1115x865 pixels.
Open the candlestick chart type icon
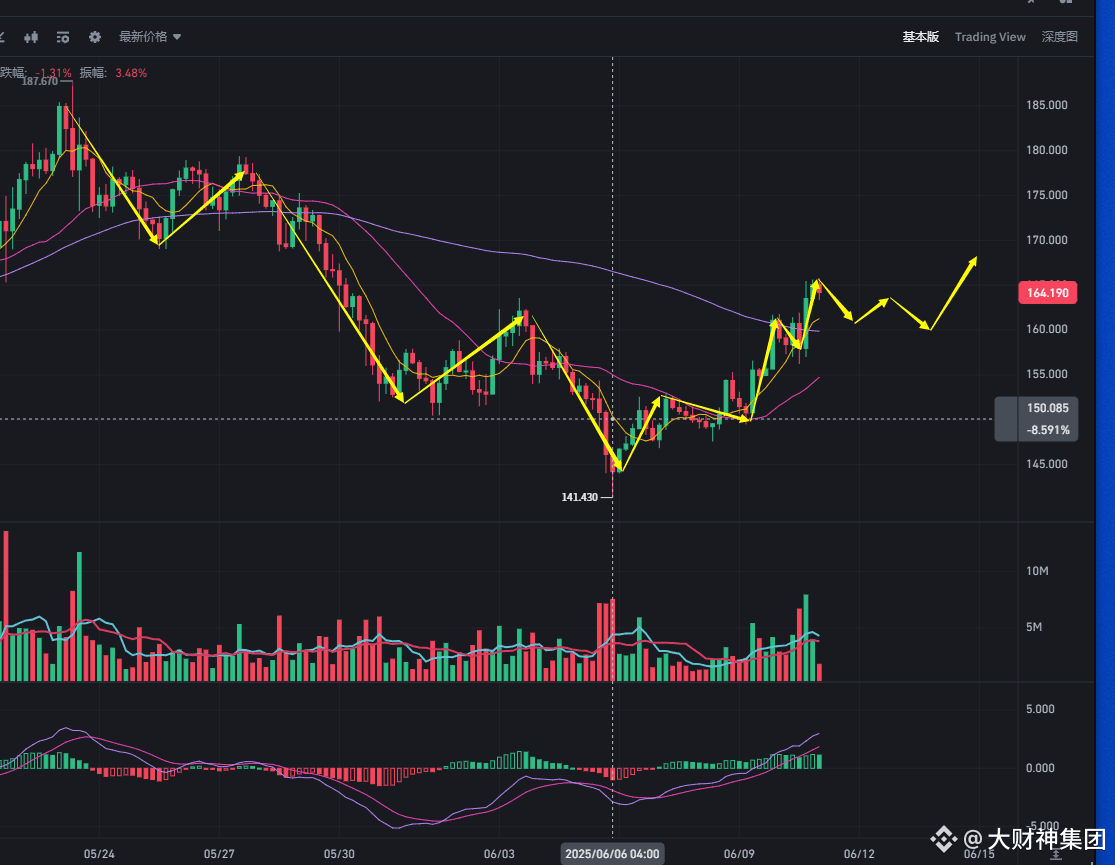[x=31, y=37]
